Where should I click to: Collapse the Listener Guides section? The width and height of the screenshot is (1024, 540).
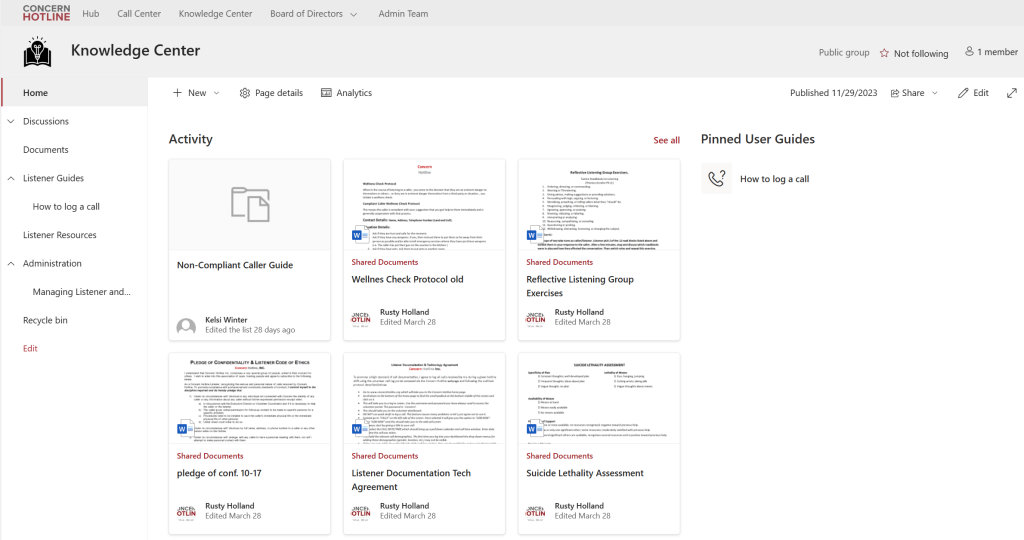click(11, 178)
